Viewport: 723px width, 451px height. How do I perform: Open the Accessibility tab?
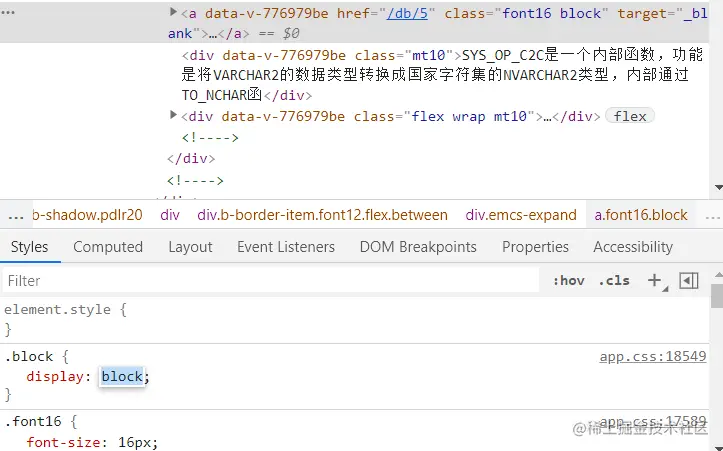click(x=633, y=247)
